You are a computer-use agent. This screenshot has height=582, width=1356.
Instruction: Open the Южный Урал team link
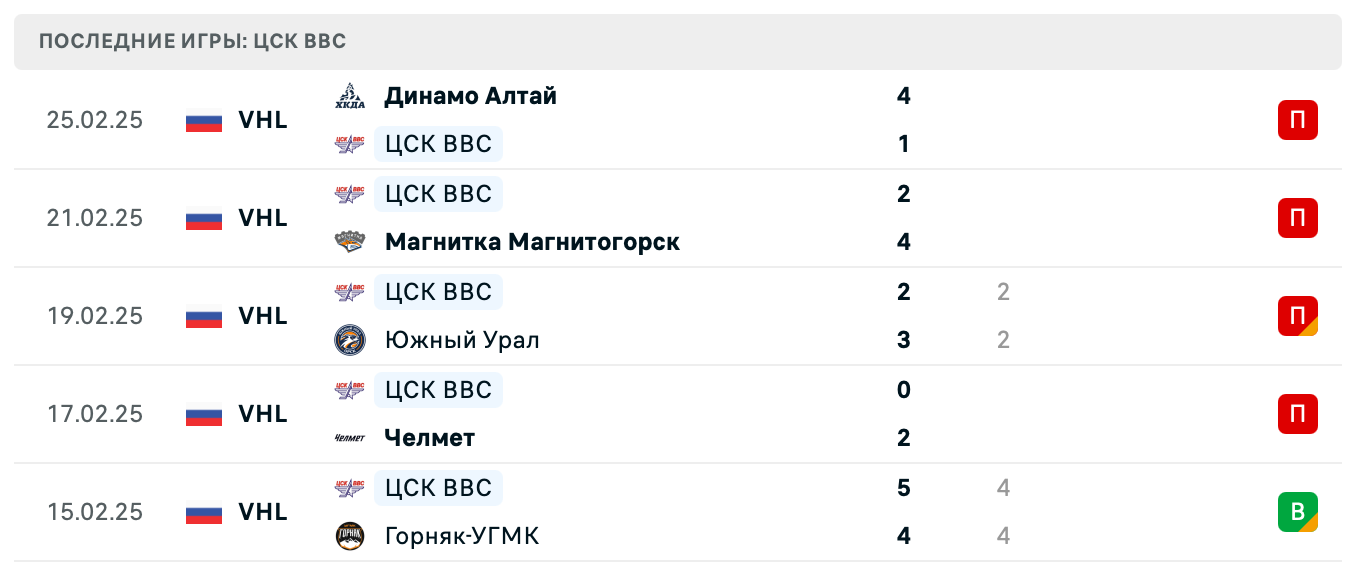click(x=461, y=340)
